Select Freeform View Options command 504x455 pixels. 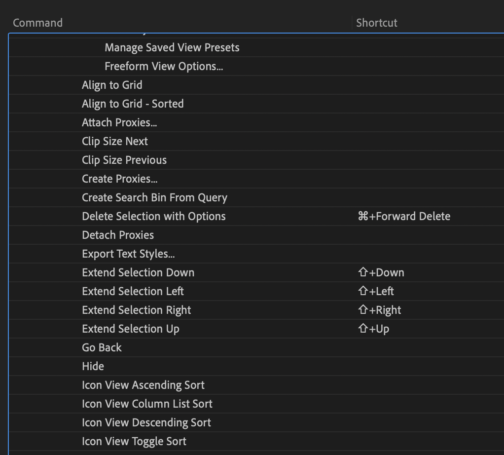pyautogui.click(x=164, y=66)
